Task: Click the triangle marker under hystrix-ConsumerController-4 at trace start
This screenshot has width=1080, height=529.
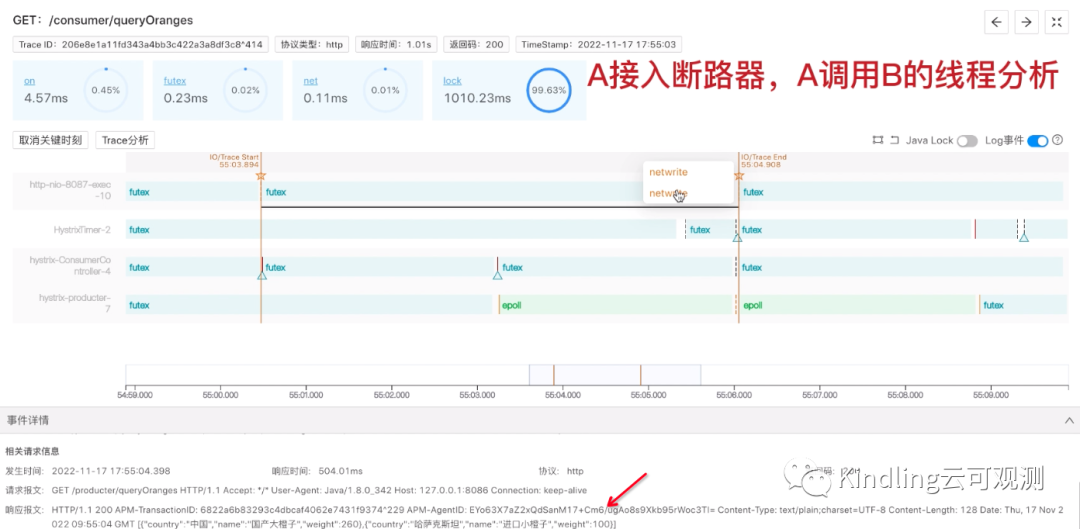Action: click(x=262, y=276)
